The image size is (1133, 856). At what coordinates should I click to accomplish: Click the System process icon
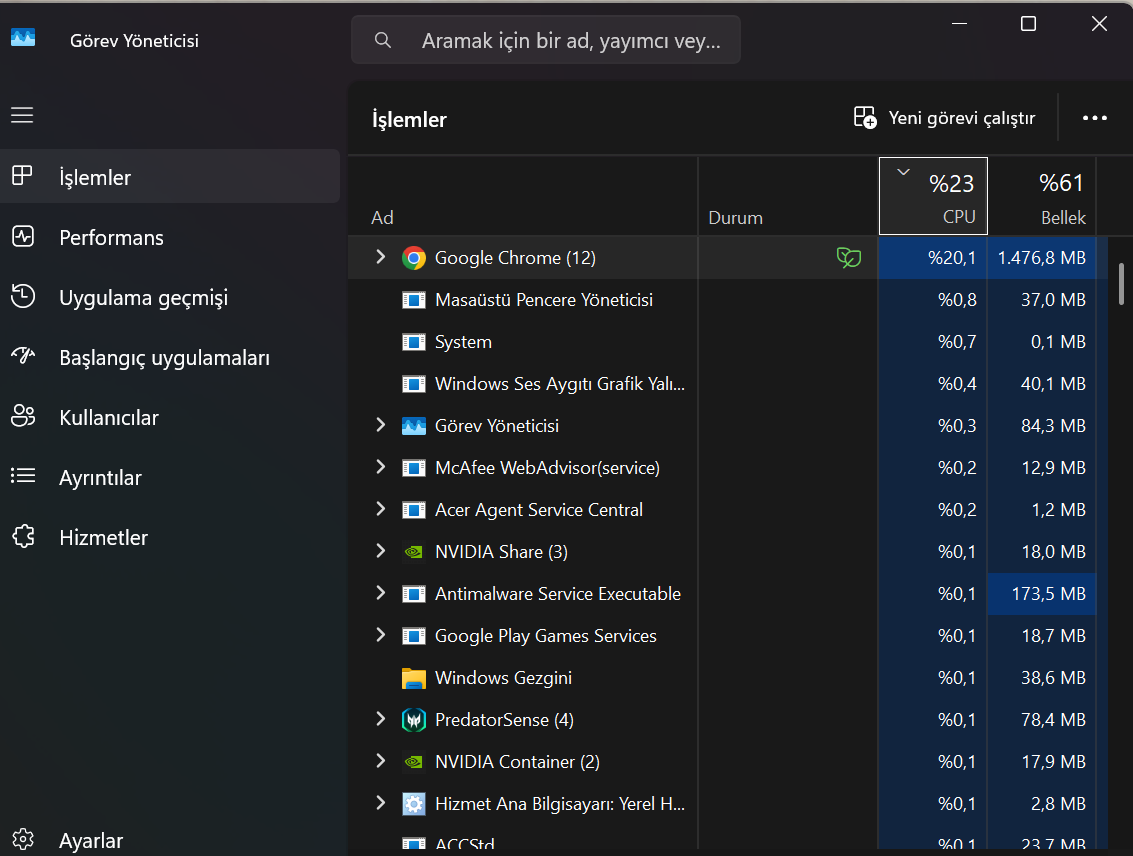tap(414, 342)
